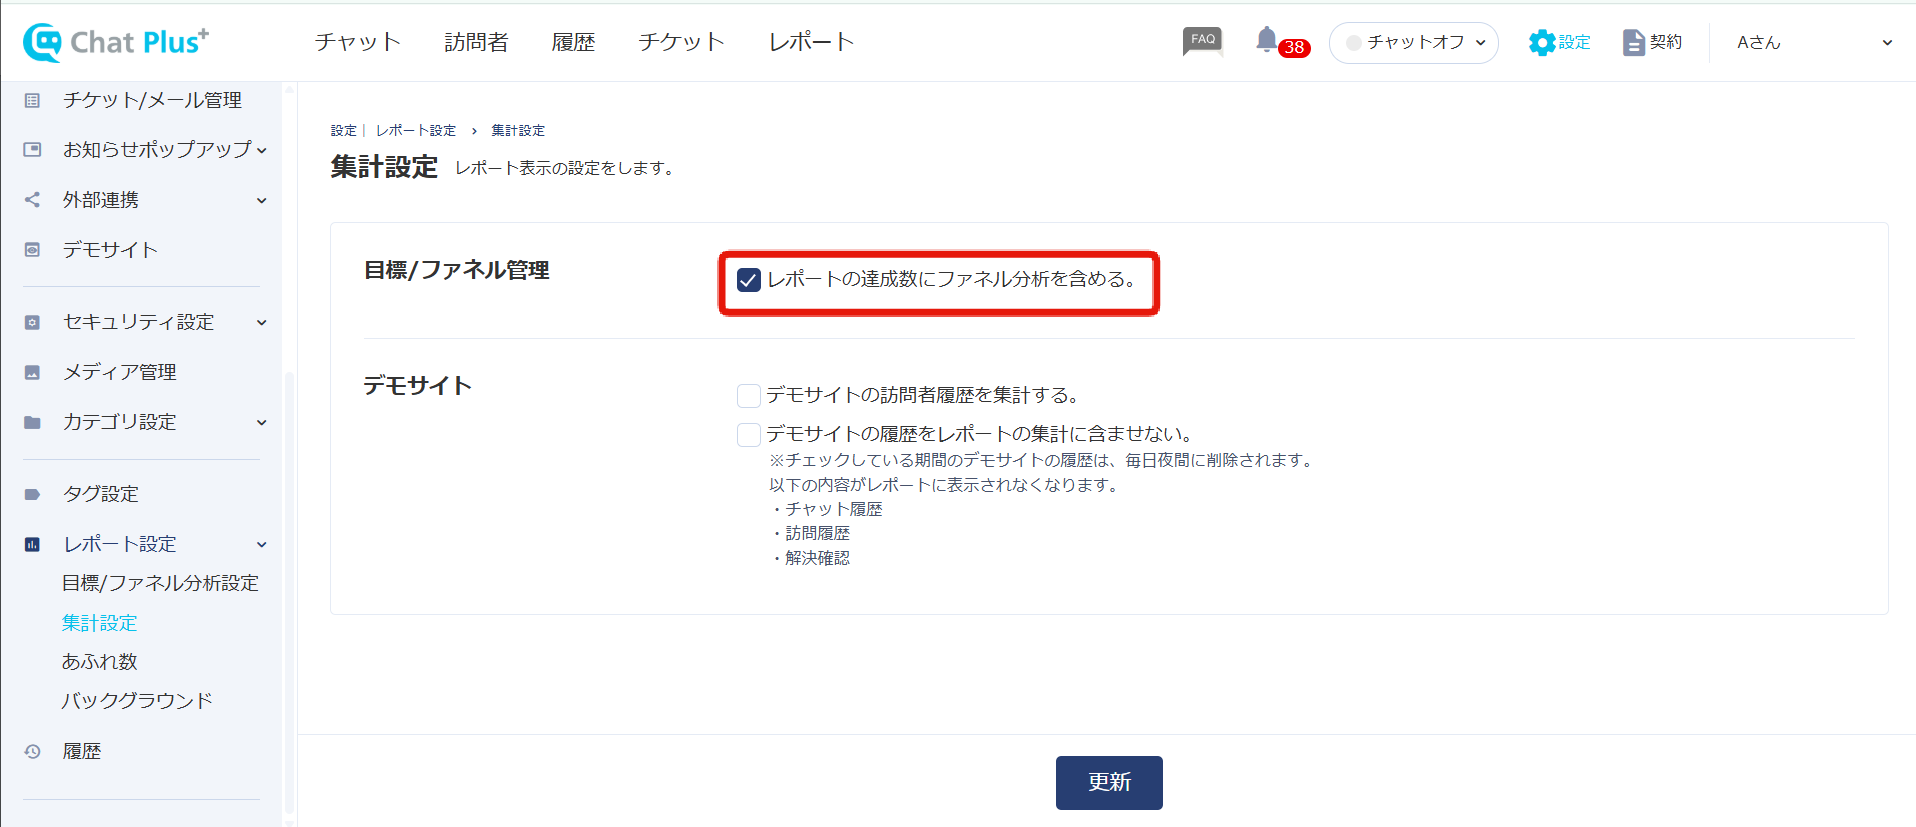Click the external integration share icon

click(x=32, y=200)
